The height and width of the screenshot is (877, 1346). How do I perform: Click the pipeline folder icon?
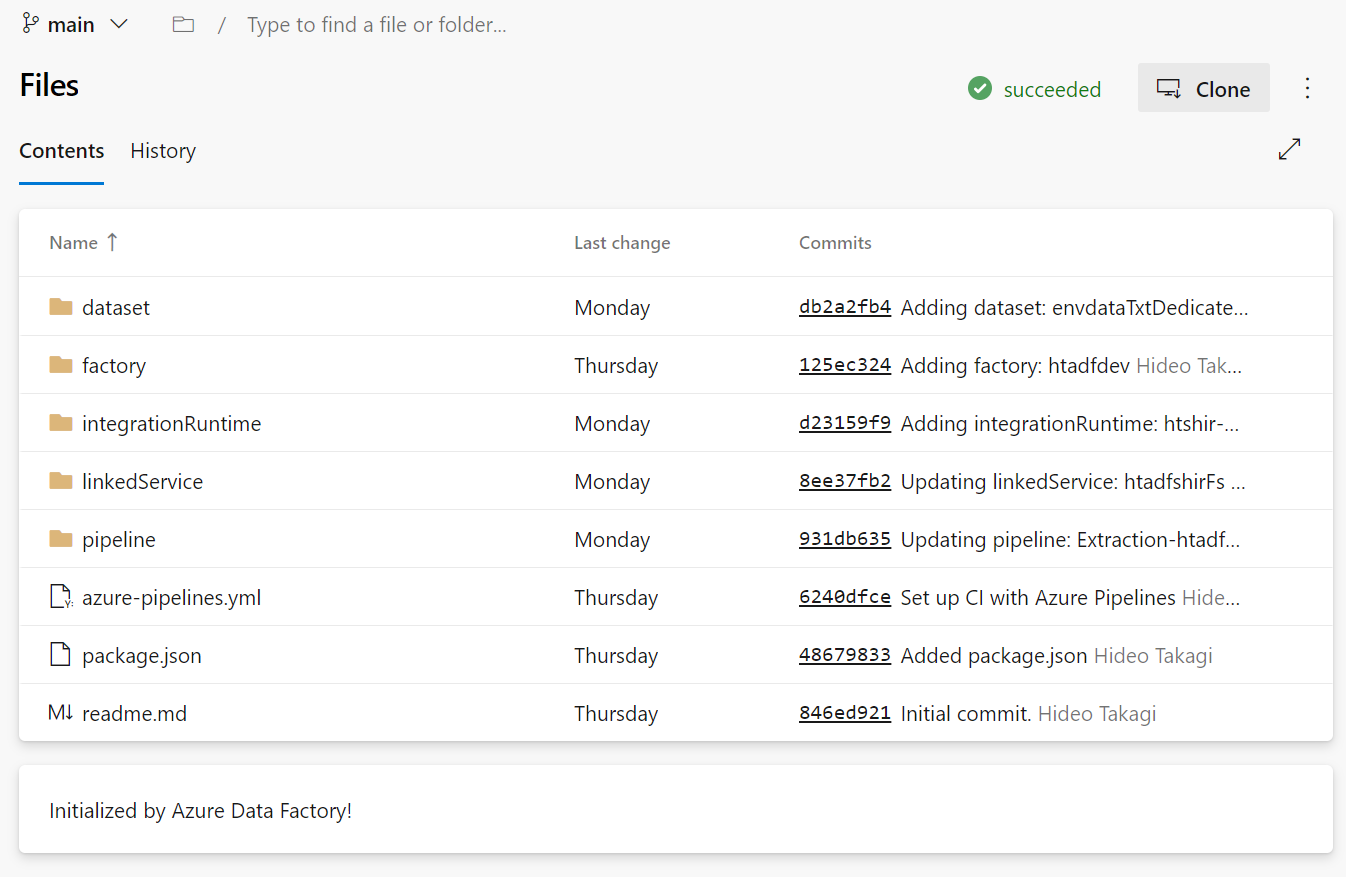(61, 539)
